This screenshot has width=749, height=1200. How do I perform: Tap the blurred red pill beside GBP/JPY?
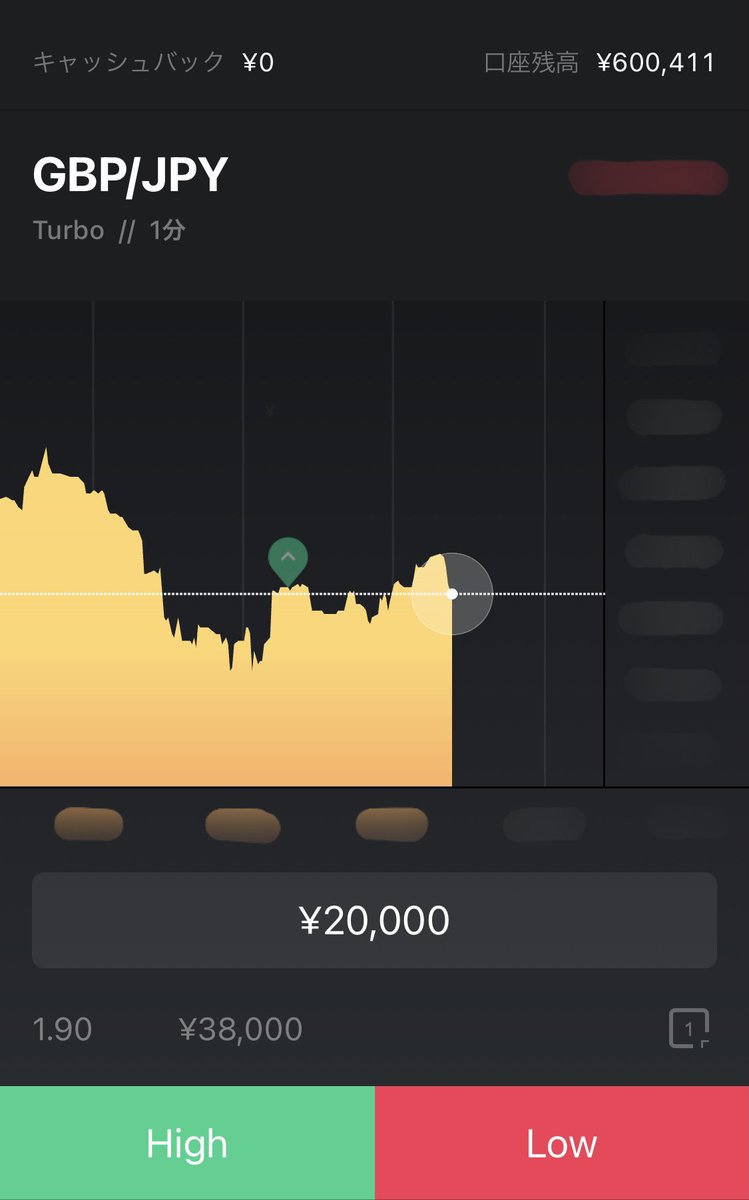[x=648, y=178]
